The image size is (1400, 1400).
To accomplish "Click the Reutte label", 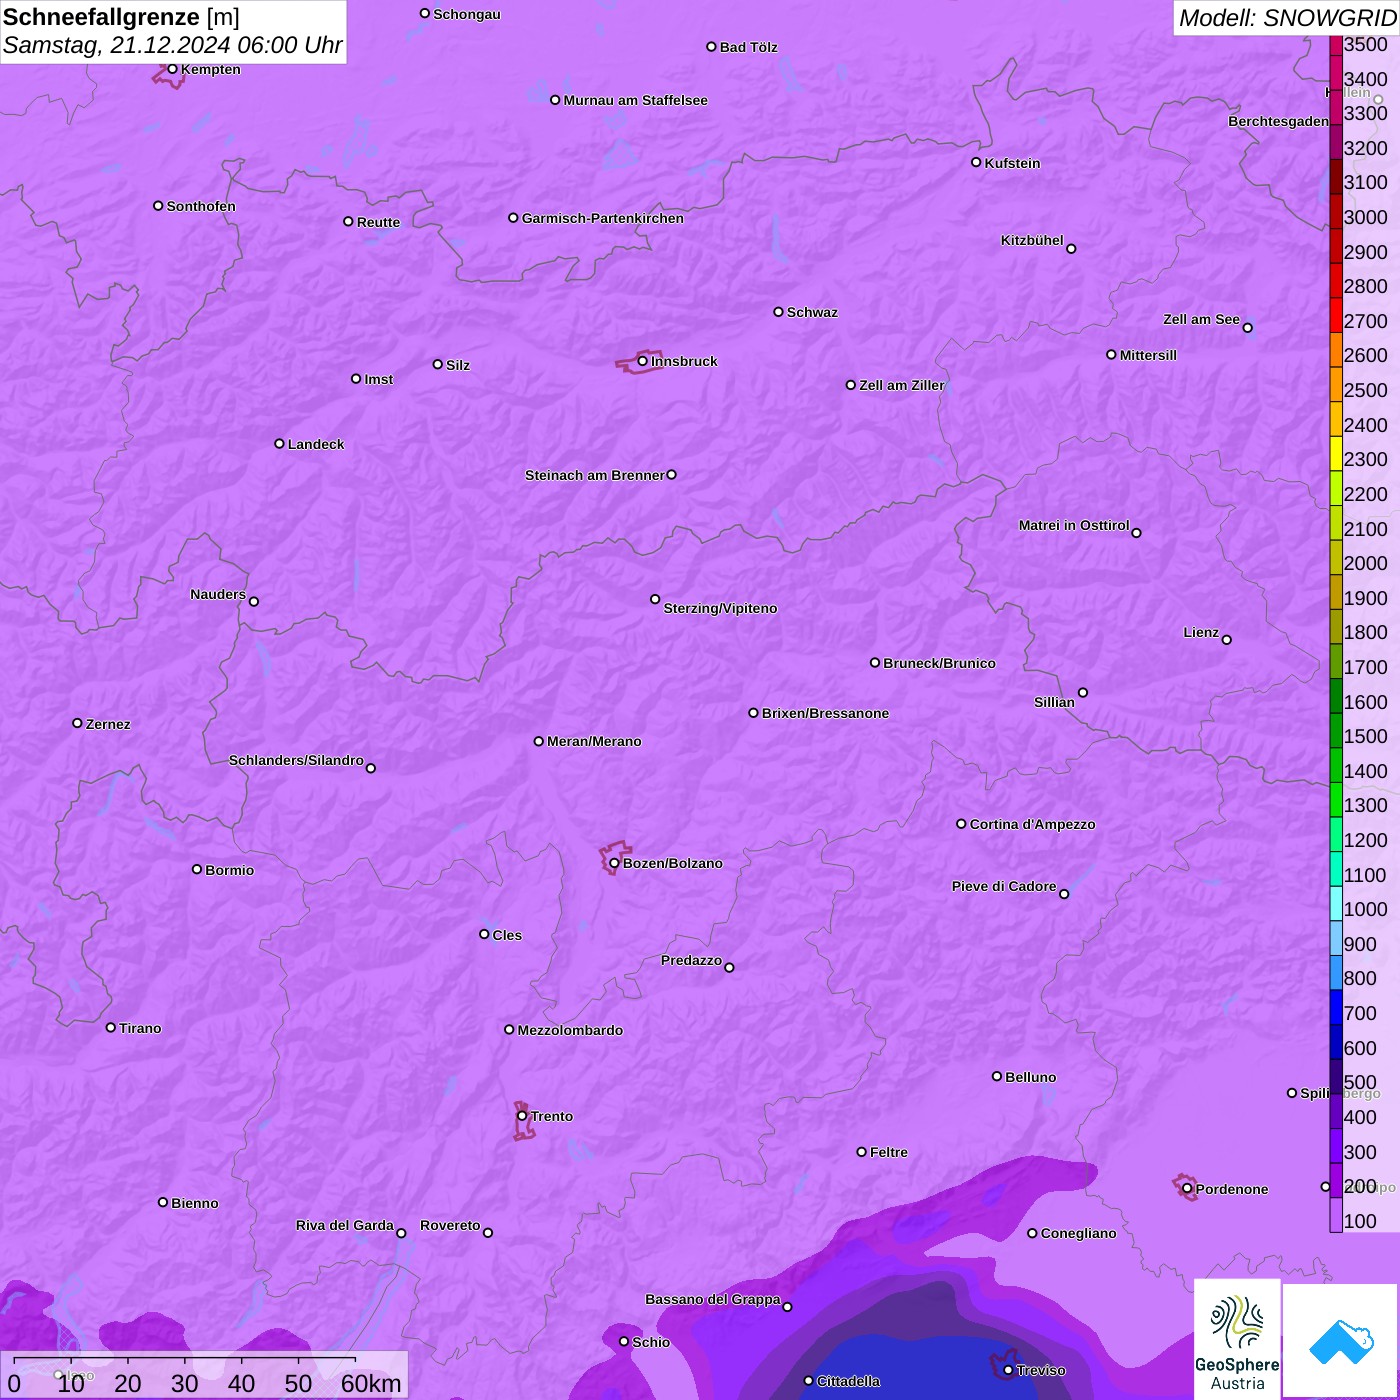I will tap(378, 222).
